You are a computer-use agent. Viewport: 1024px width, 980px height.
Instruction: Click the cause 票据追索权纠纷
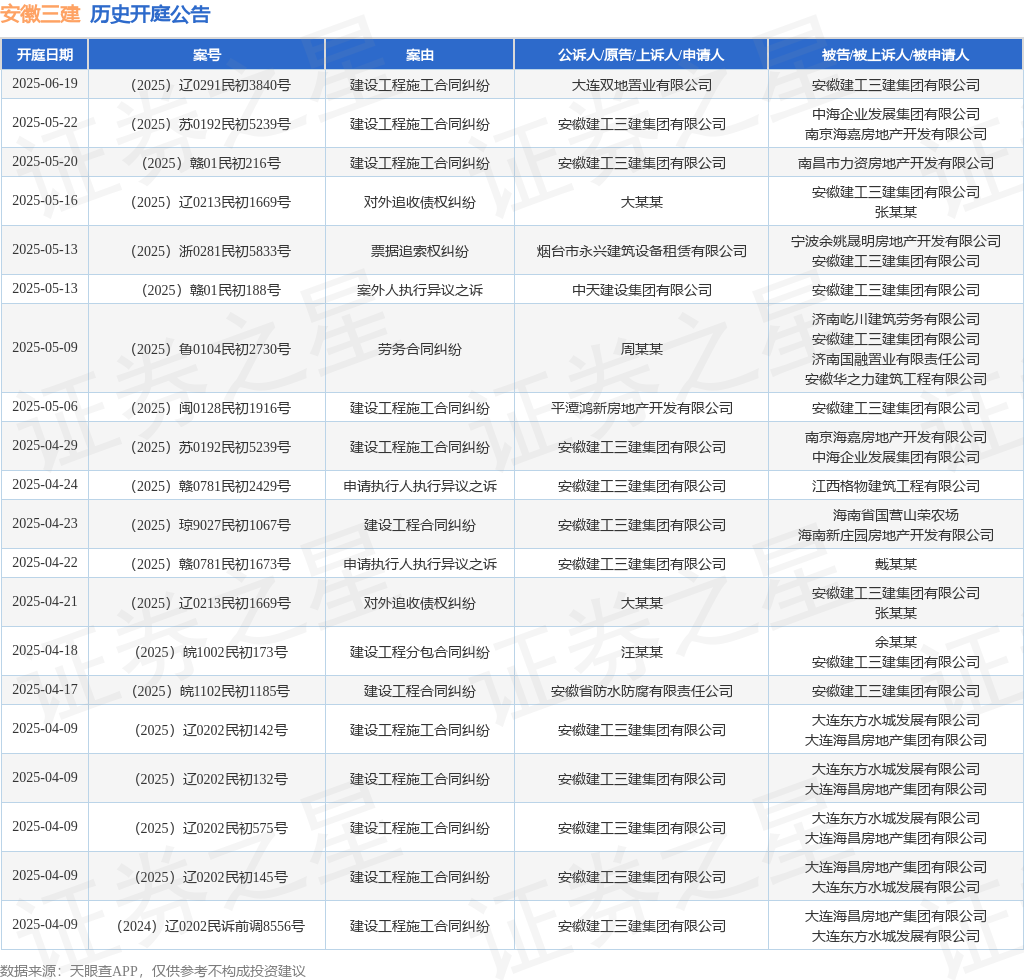click(x=419, y=251)
